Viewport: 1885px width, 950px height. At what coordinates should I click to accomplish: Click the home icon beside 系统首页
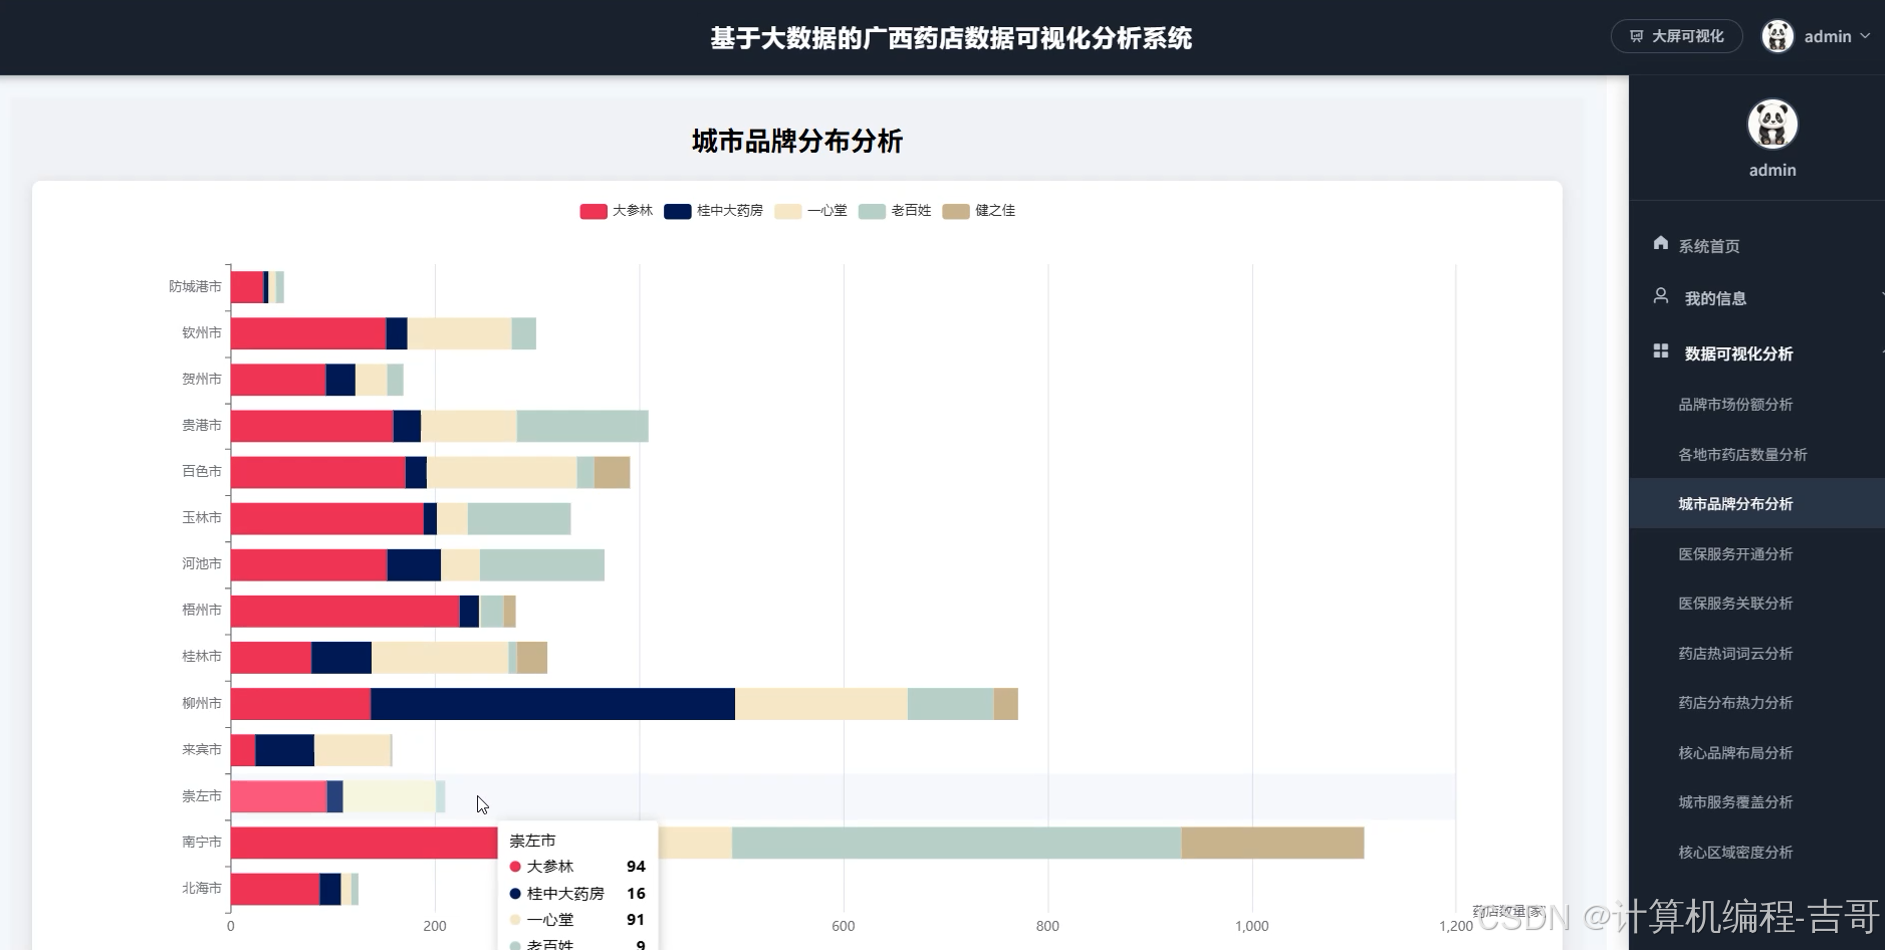[1661, 243]
